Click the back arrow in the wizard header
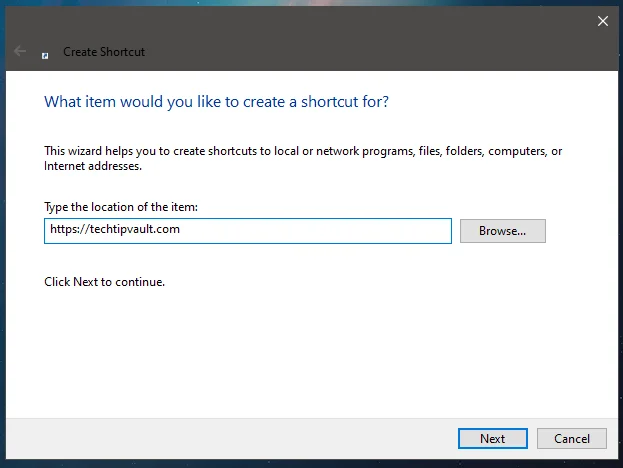Image resolution: width=623 pixels, height=468 pixels. click(x=20, y=51)
